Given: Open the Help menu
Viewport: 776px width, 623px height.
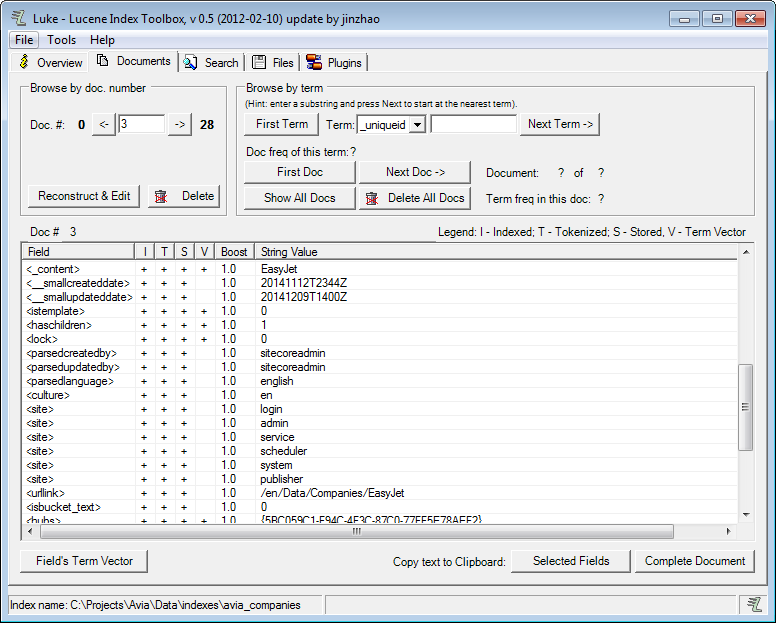Looking at the screenshot, I should click(102, 40).
